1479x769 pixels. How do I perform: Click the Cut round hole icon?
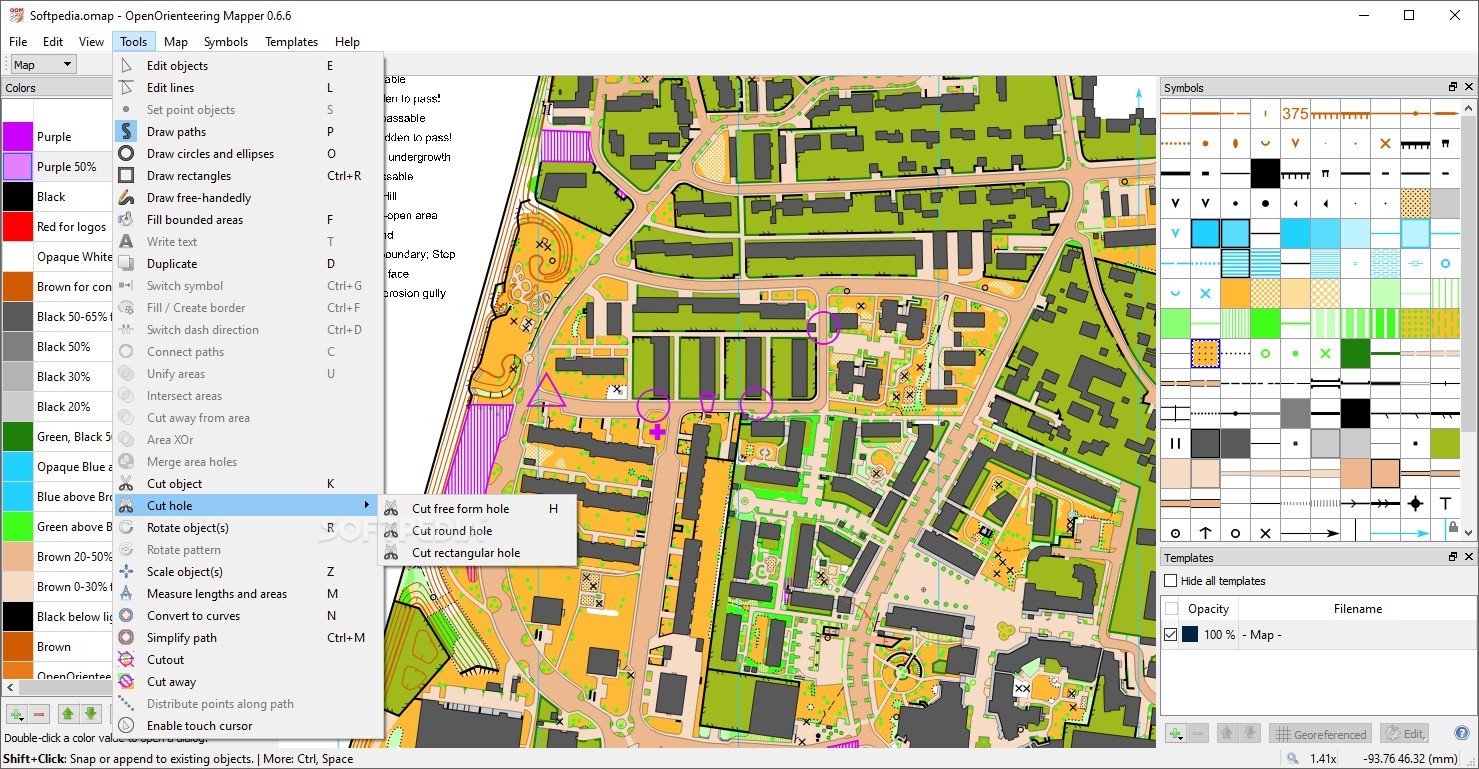(x=391, y=531)
